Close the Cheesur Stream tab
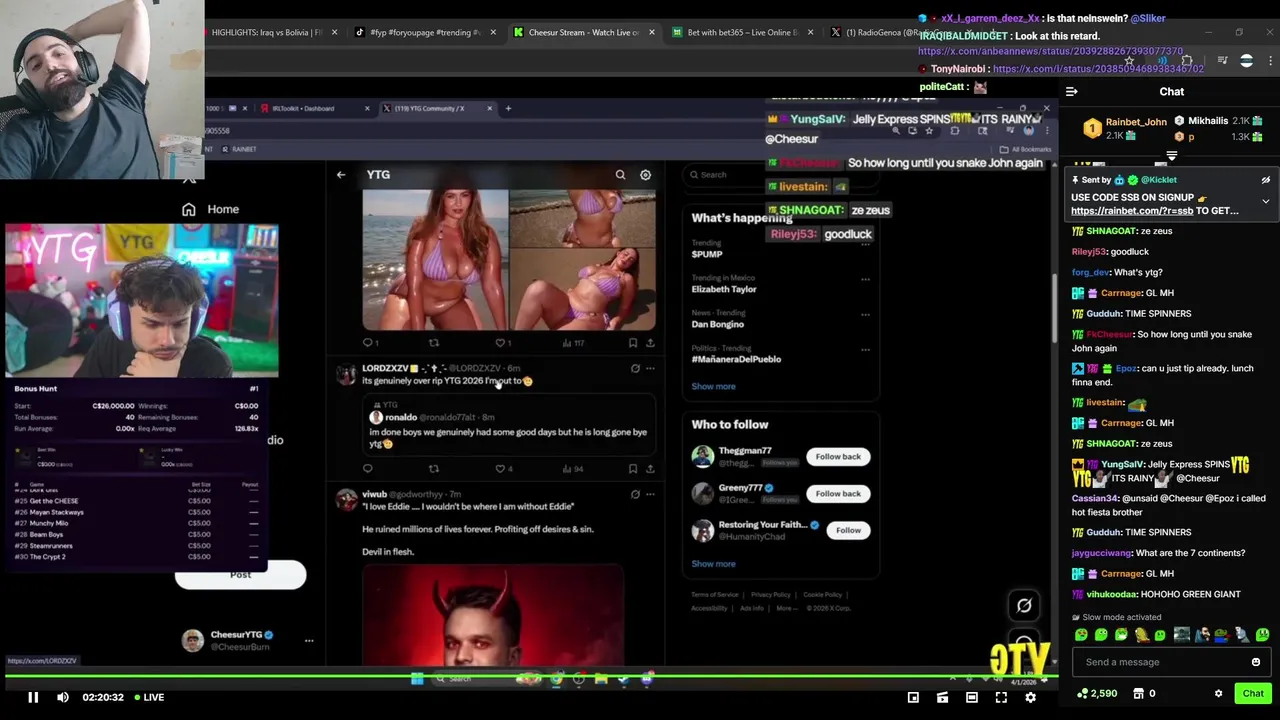This screenshot has width=1280, height=720. 651,32
